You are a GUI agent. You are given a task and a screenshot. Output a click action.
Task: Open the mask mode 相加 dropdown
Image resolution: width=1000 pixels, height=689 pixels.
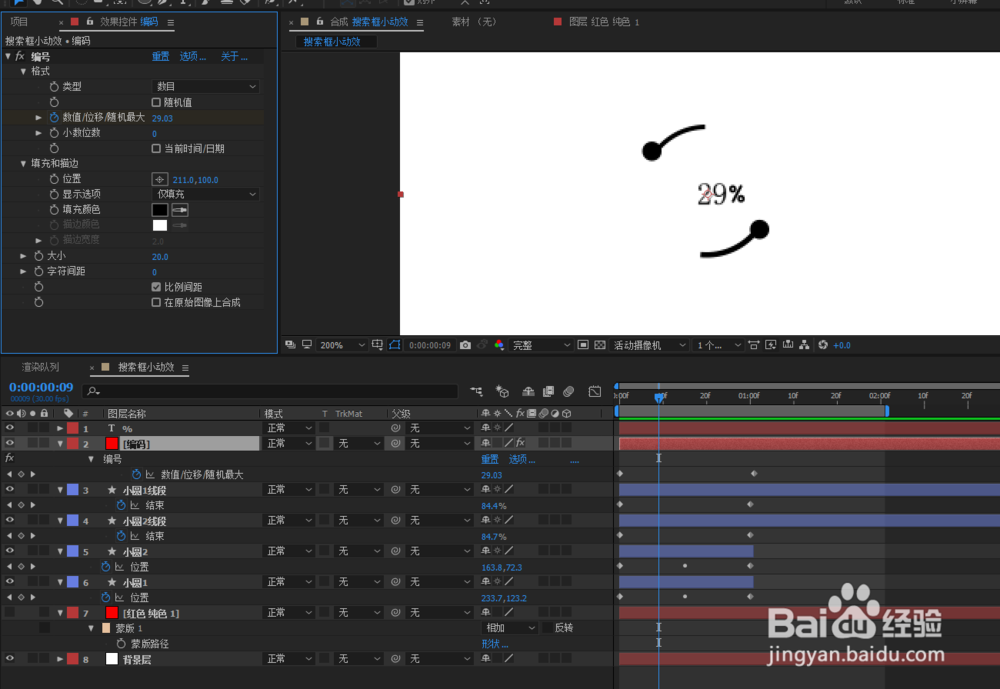pyautogui.click(x=510, y=628)
